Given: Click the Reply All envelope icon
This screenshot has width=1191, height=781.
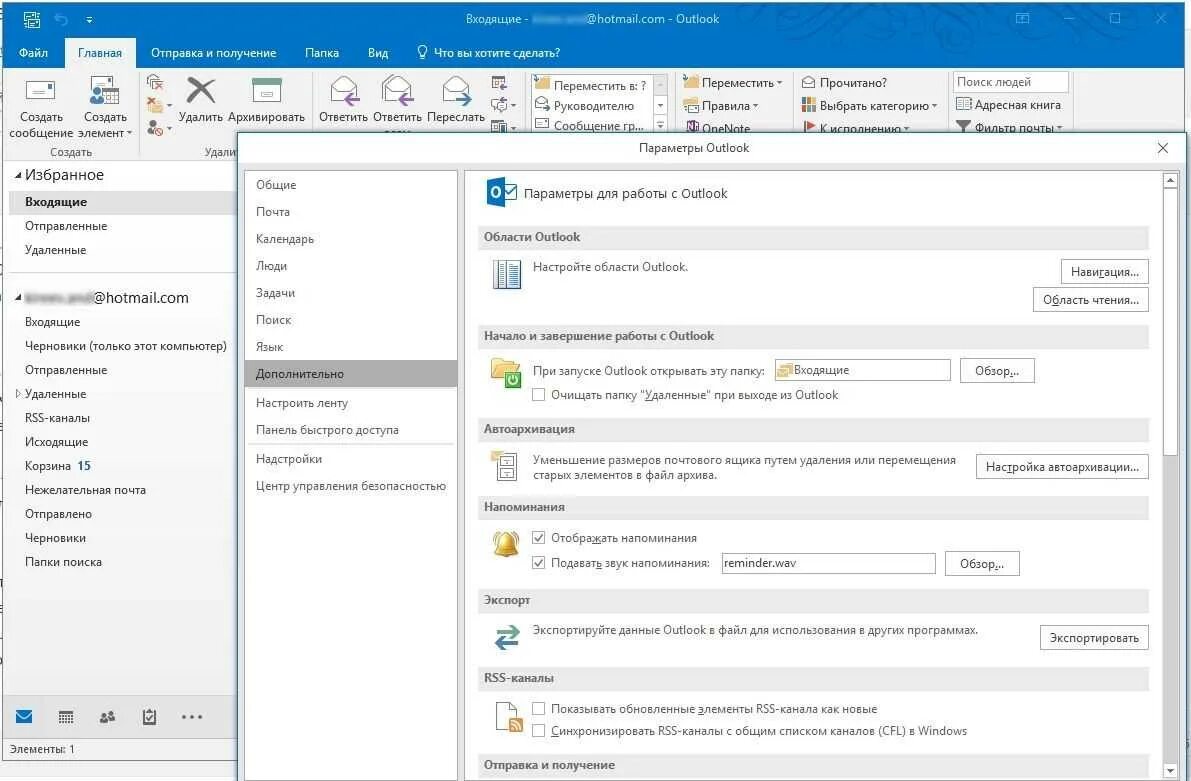Looking at the screenshot, I should tap(397, 90).
